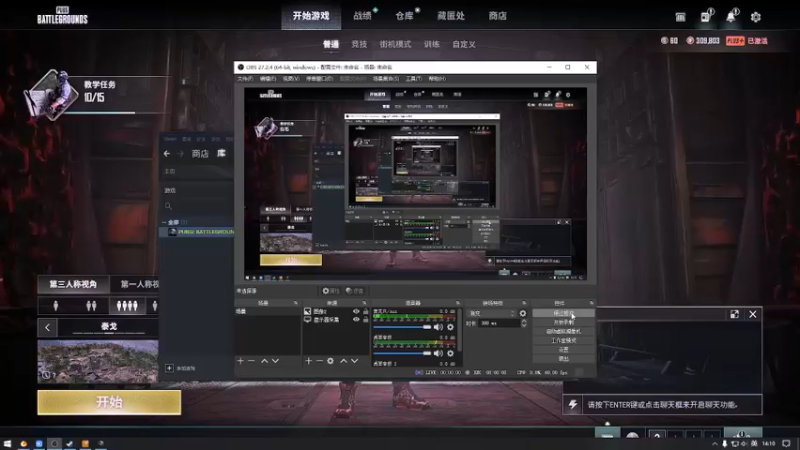Hide the 图像 source with its eye icon
Screen dimensions: 800x450
coord(356,311)
